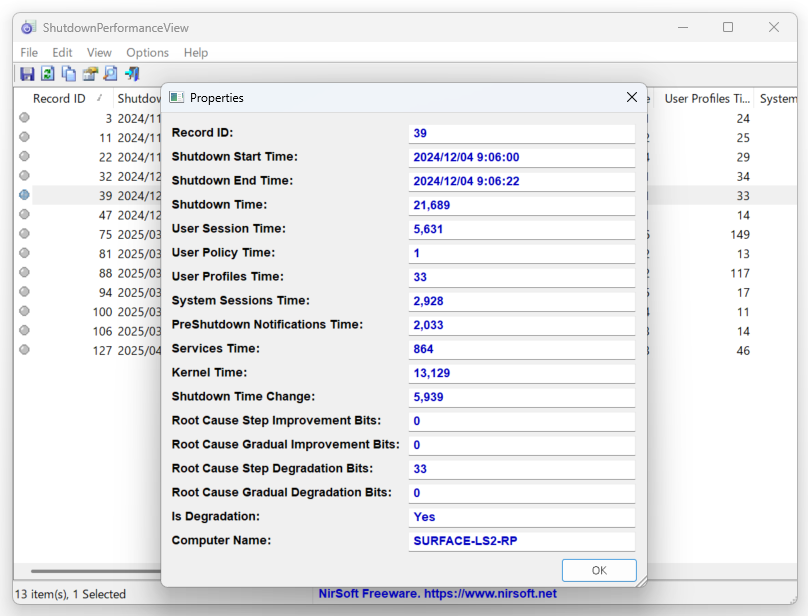The image size is (808, 616).
Task: Select the row icon for record 100
Action: pos(24,311)
